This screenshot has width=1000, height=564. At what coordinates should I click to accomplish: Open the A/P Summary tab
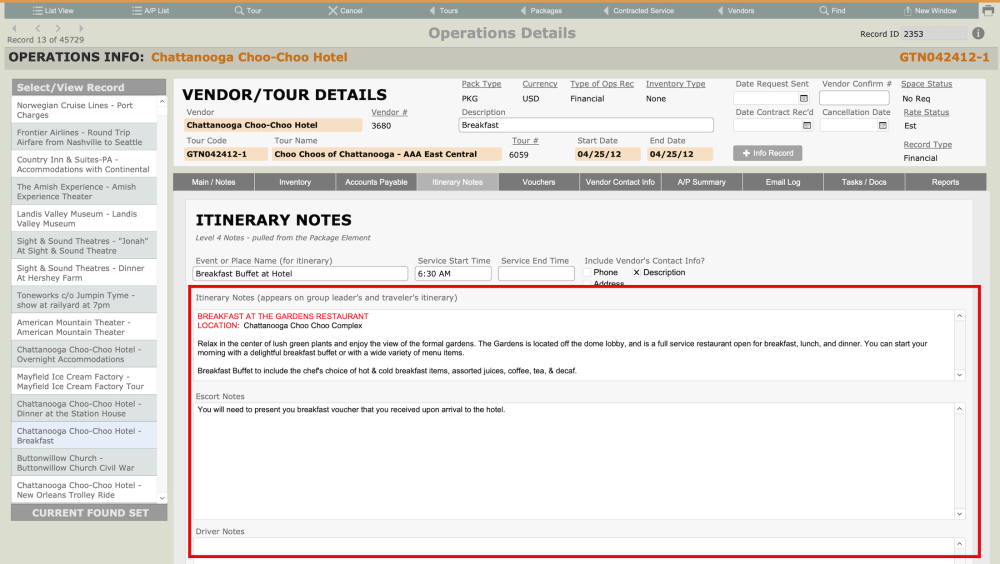click(702, 182)
